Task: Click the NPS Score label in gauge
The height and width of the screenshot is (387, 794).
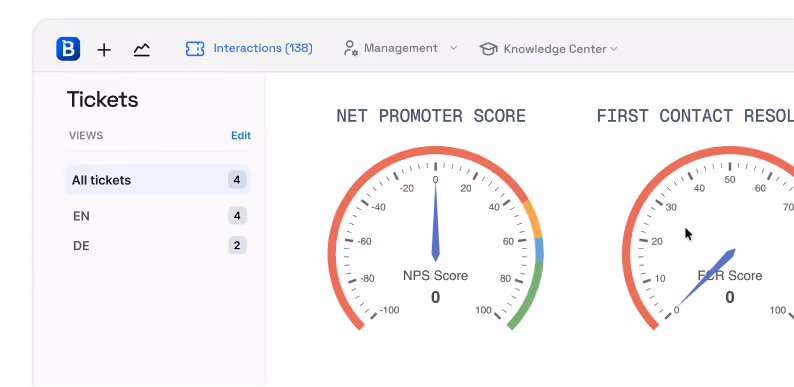Action: (x=435, y=276)
